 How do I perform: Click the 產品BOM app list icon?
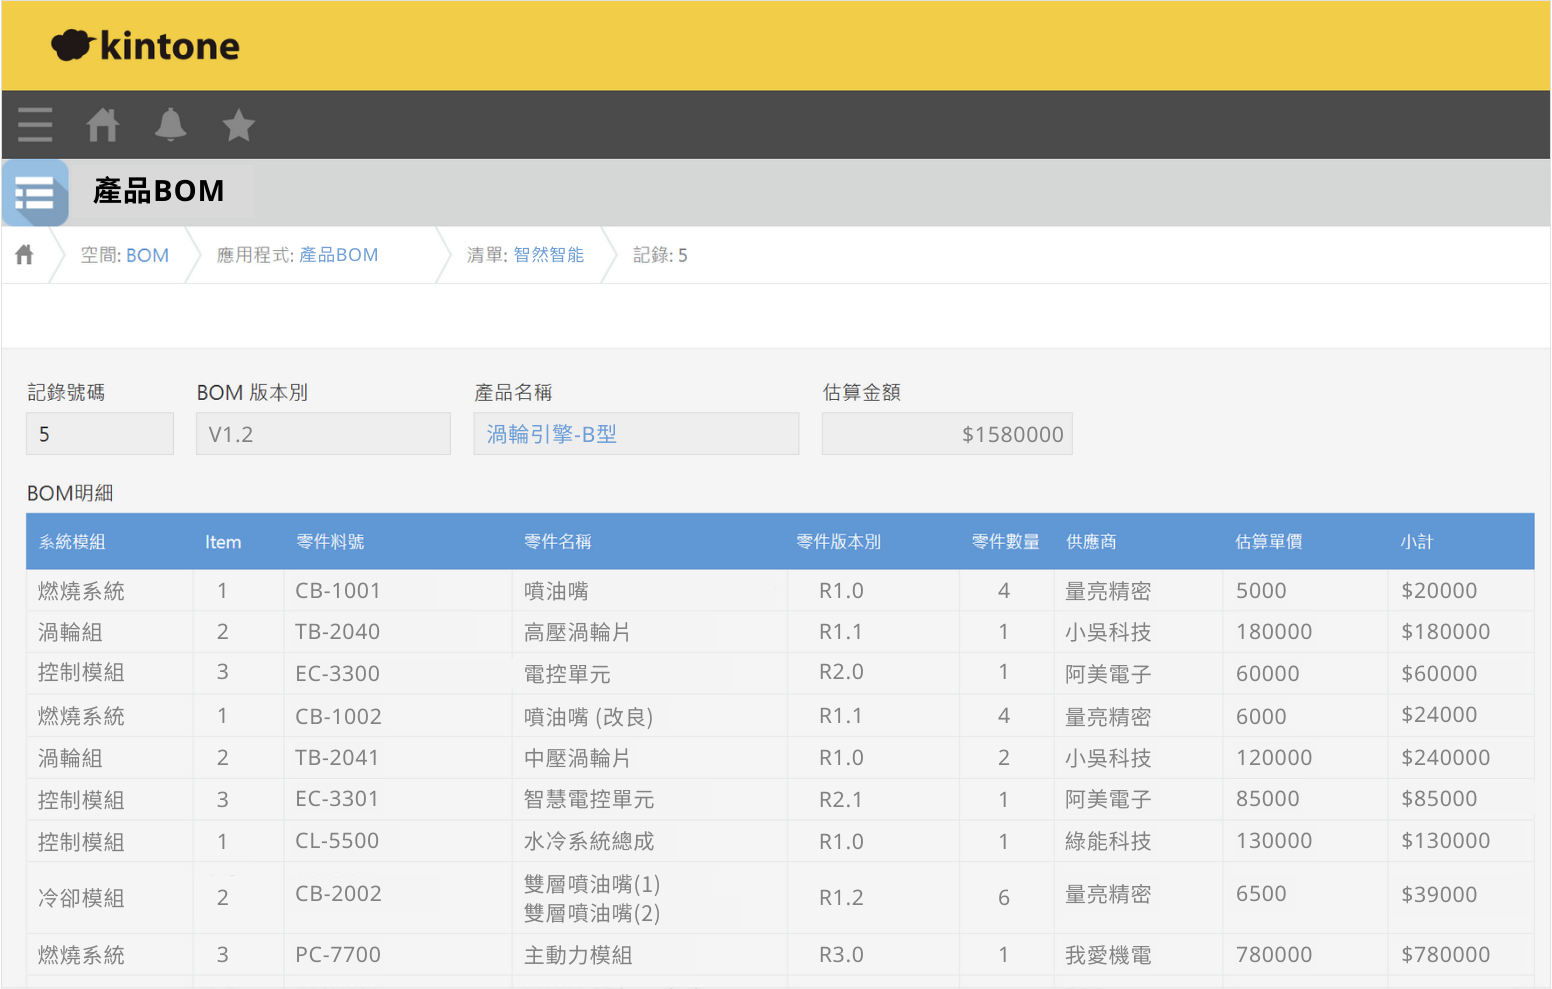(x=35, y=193)
